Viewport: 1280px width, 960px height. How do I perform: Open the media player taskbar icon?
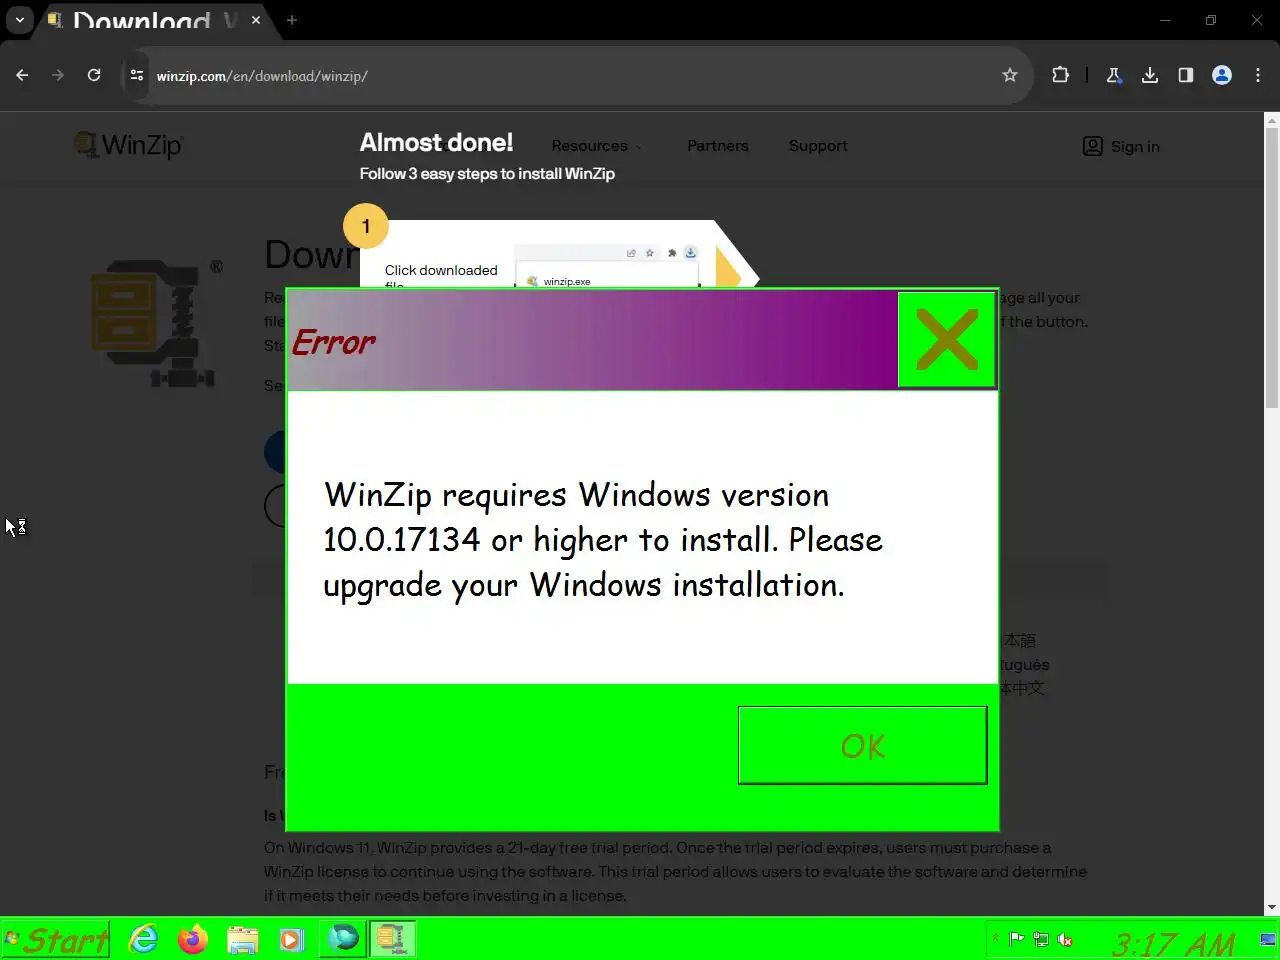291,939
